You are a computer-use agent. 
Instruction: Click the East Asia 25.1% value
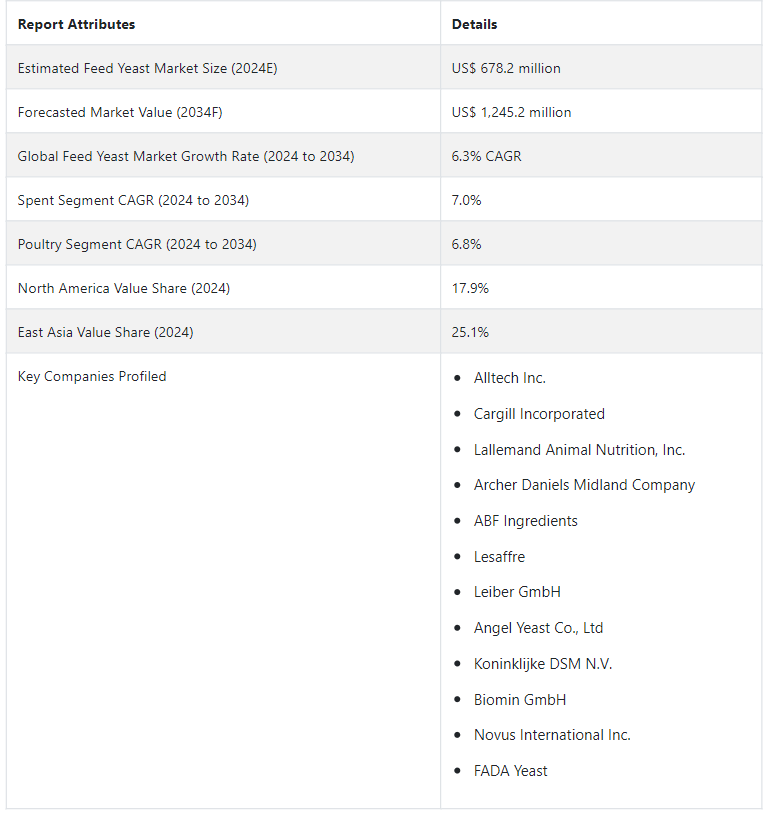(x=470, y=332)
